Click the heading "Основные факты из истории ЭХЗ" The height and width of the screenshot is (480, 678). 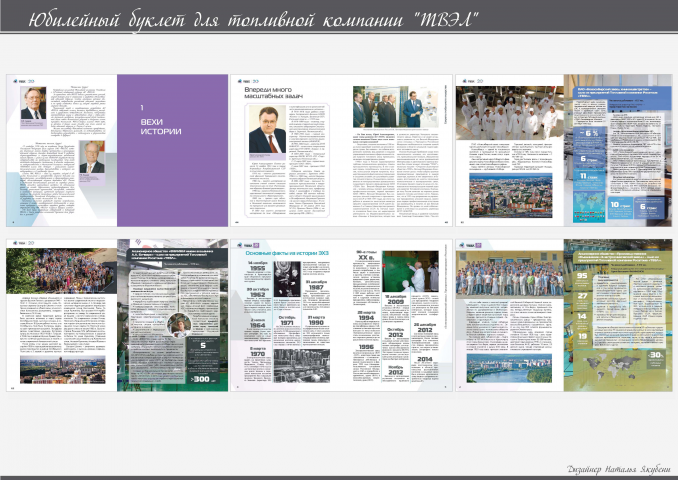(x=287, y=253)
